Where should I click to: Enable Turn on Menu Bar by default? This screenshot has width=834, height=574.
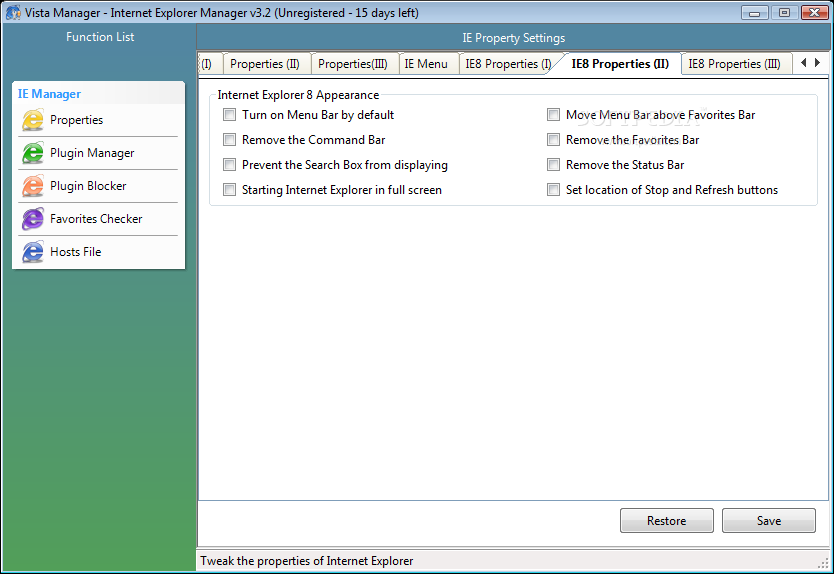[x=229, y=115]
